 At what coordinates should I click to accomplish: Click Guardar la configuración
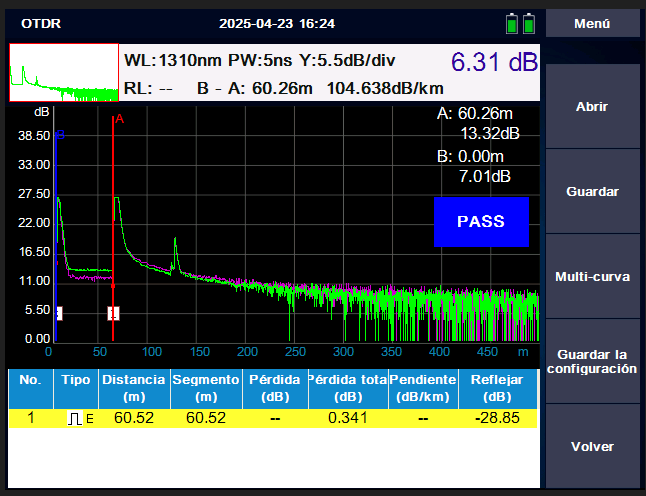(592, 361)
